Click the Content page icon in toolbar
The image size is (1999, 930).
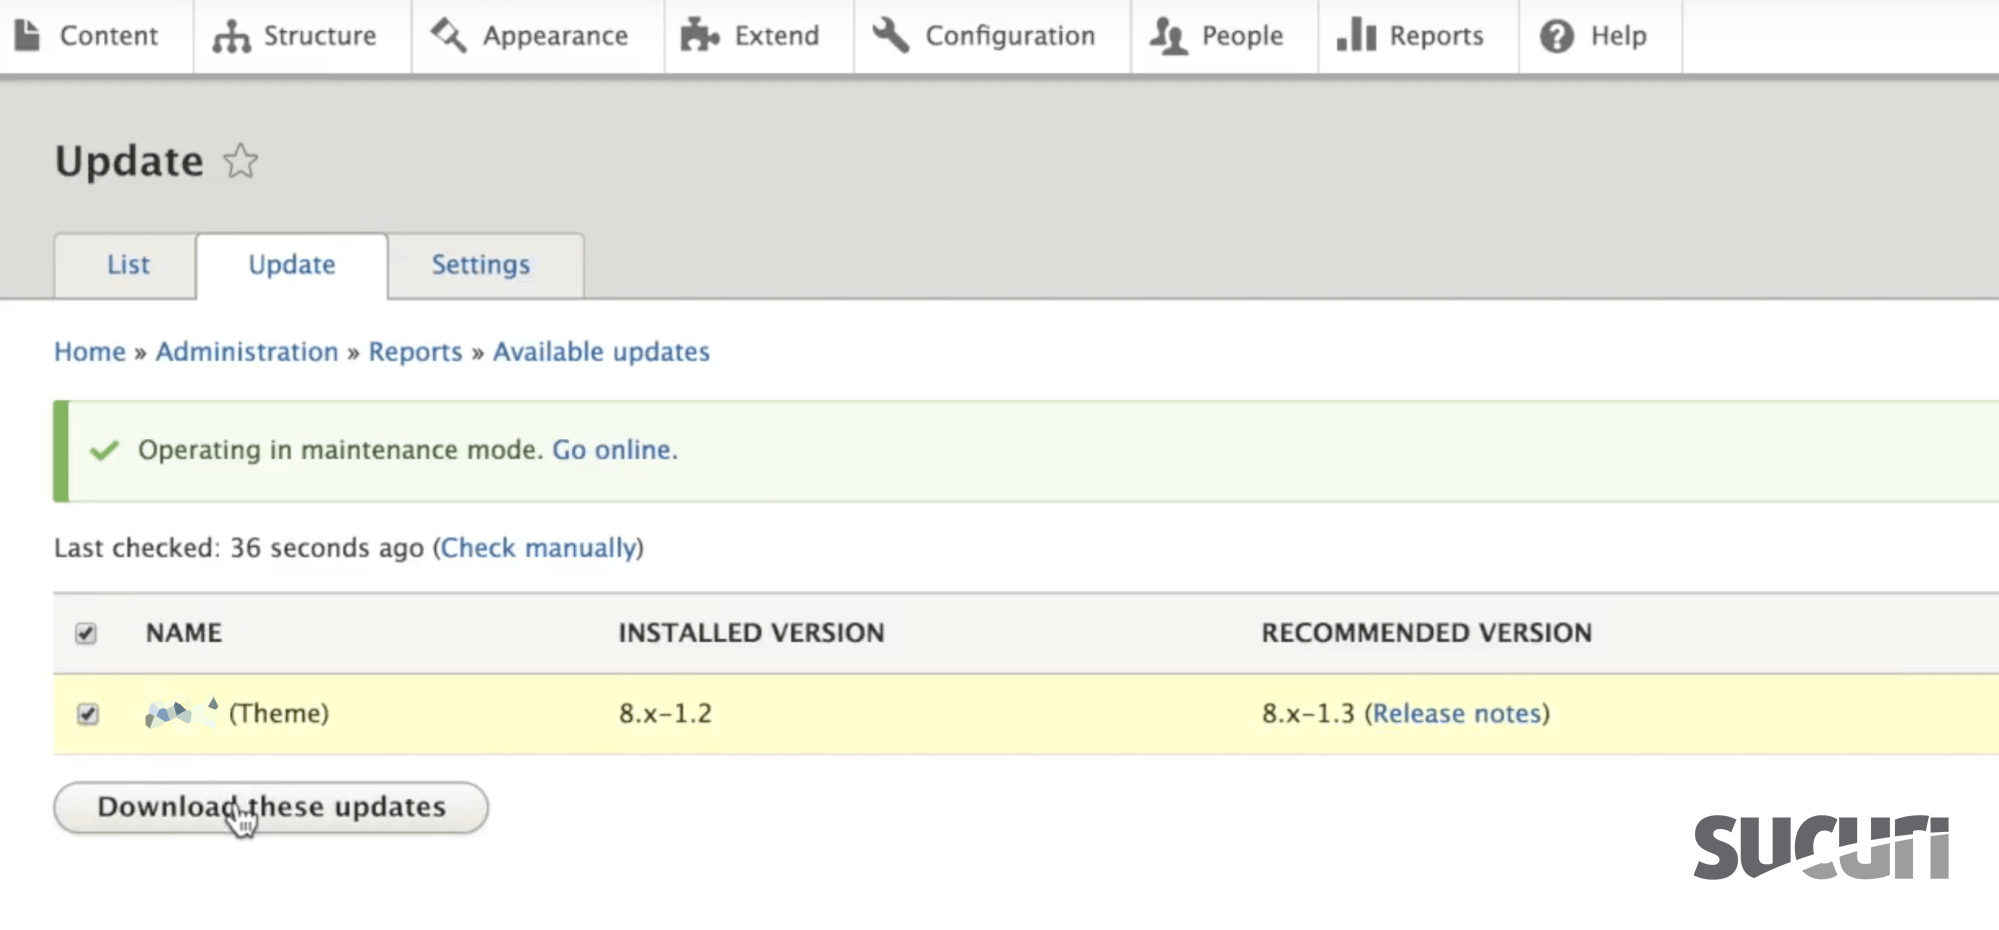tap(28, 36)
